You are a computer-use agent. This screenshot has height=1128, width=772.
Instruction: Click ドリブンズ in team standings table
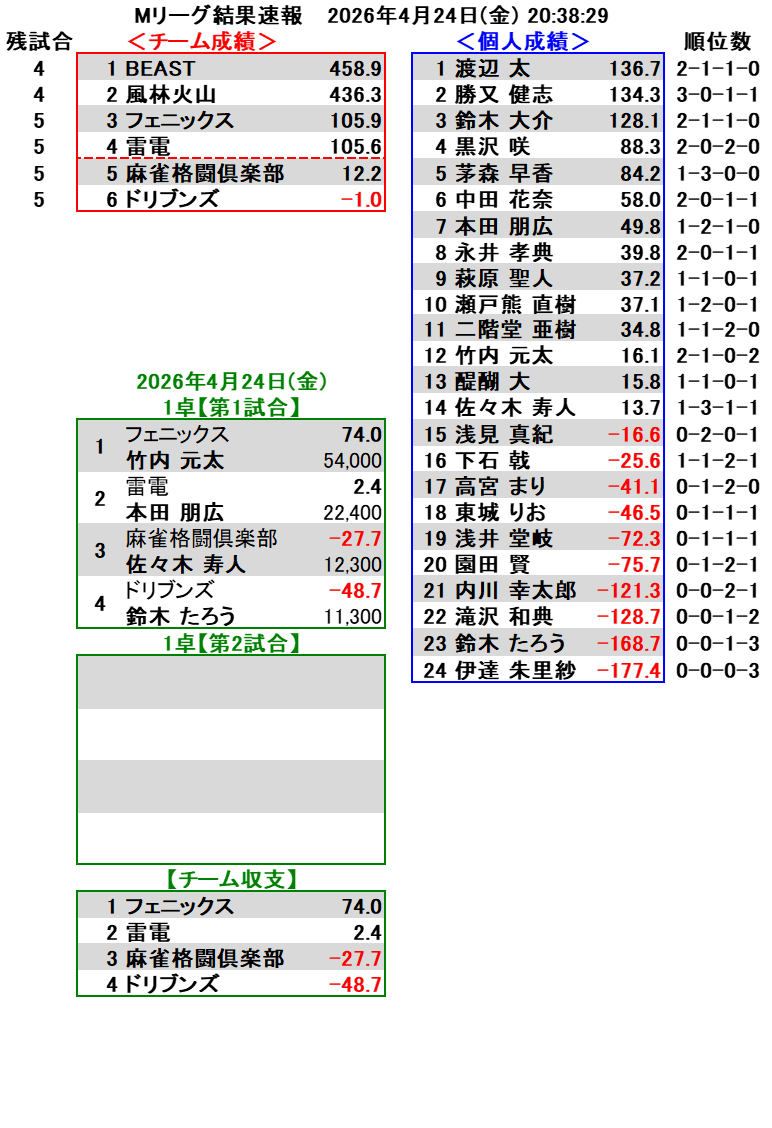click(x=171, y=199)
